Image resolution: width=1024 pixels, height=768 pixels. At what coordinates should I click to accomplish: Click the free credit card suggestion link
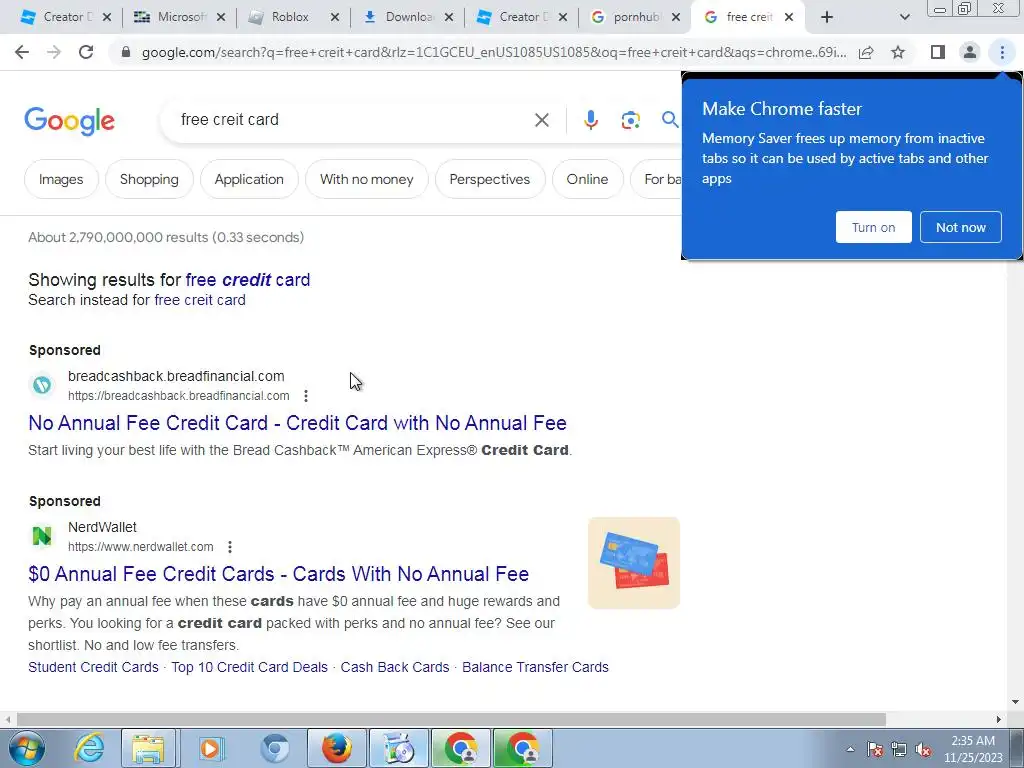point(248,280)
